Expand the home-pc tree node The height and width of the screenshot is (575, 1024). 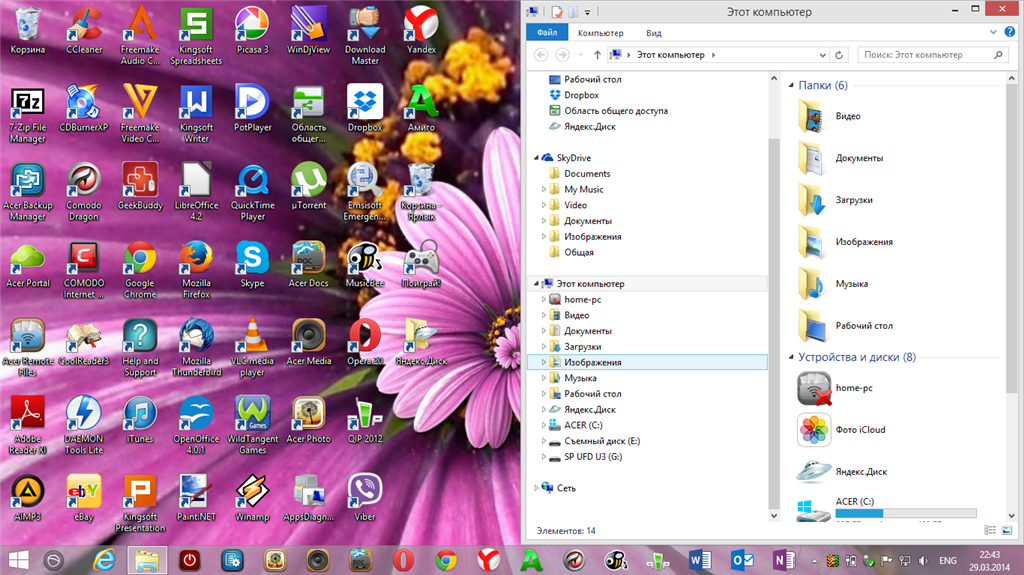pos(544,299)
